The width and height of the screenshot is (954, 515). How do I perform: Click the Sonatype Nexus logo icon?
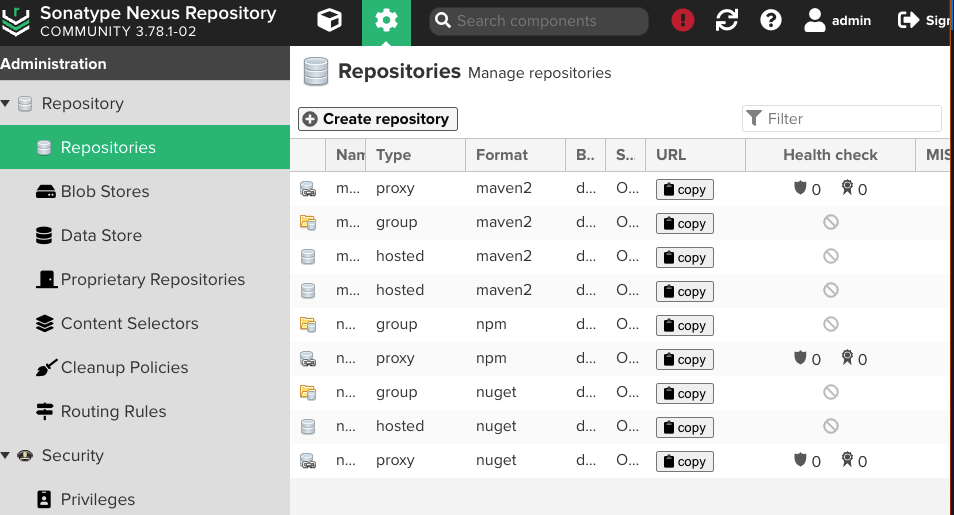click(16, 21)
